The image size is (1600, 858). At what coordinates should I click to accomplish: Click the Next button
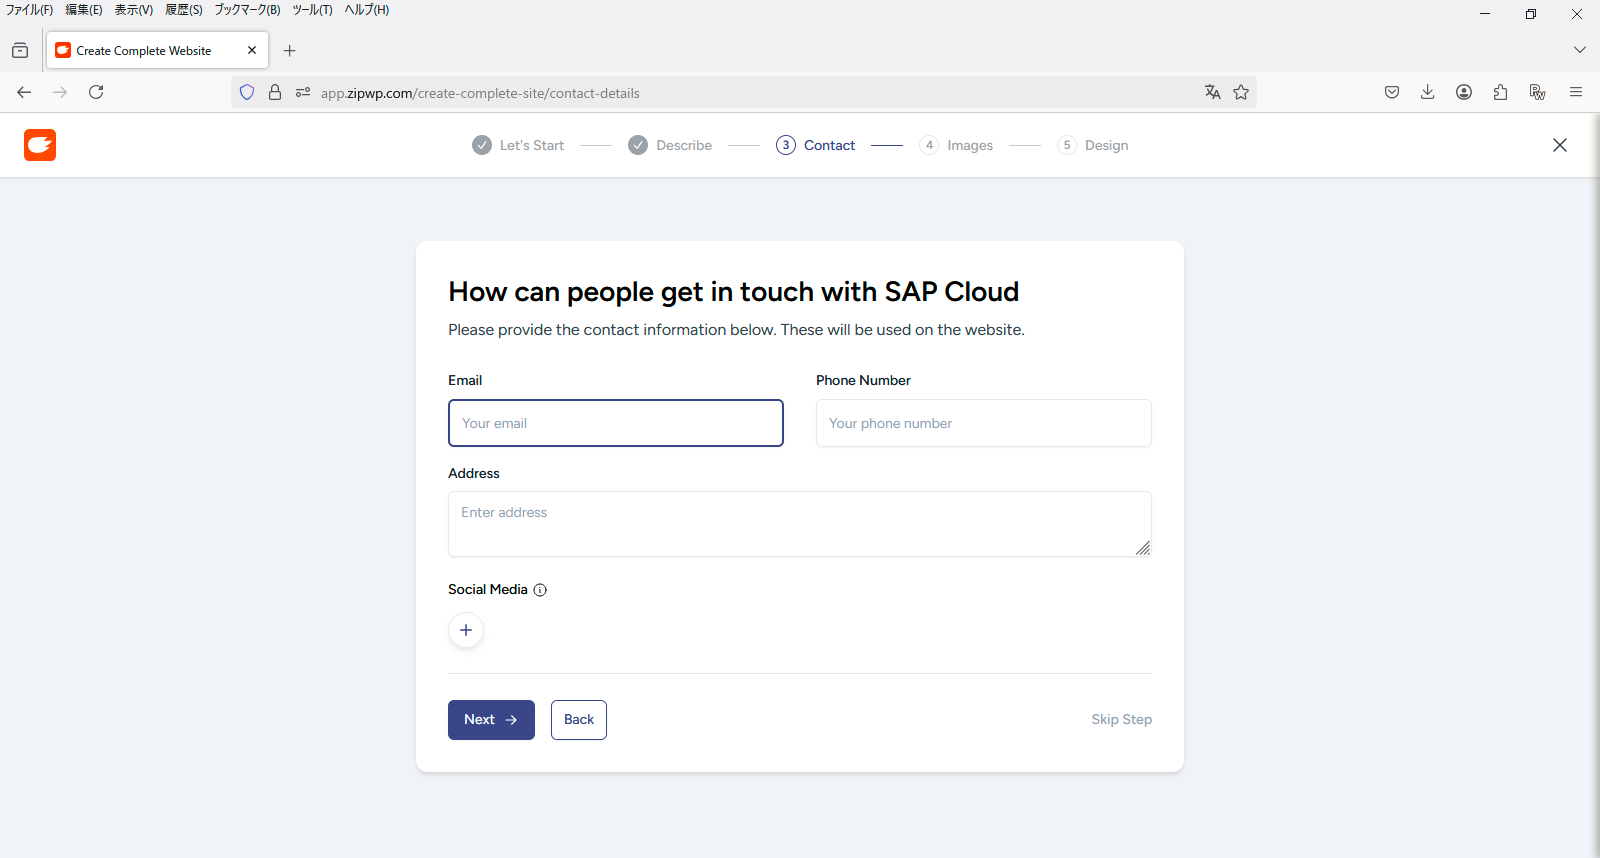(x=491, y=720)
